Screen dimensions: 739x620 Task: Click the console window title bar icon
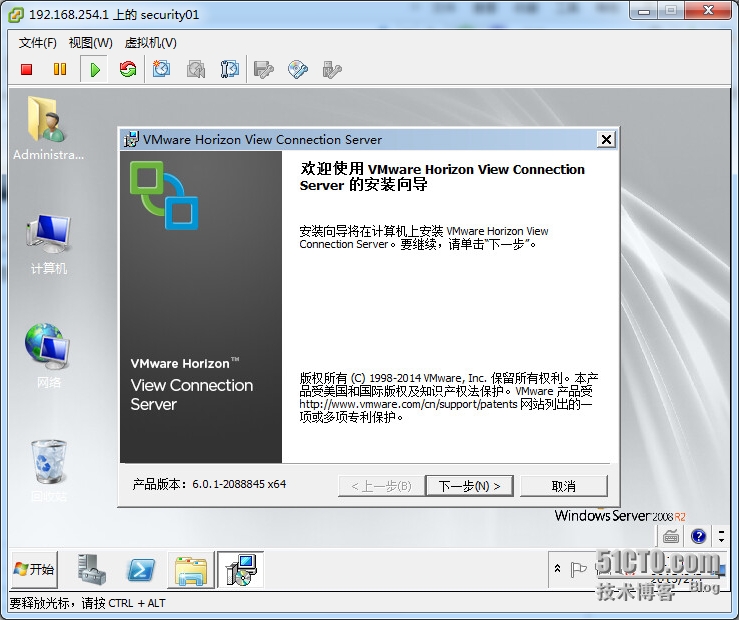[16, 15]
